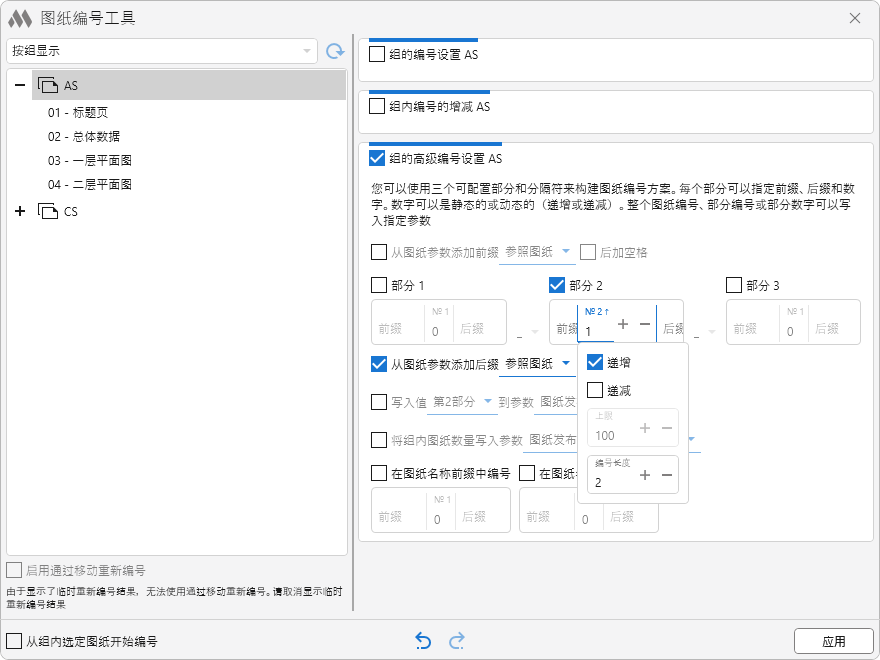Click the minus icon in 部分 2 number field

645,324
